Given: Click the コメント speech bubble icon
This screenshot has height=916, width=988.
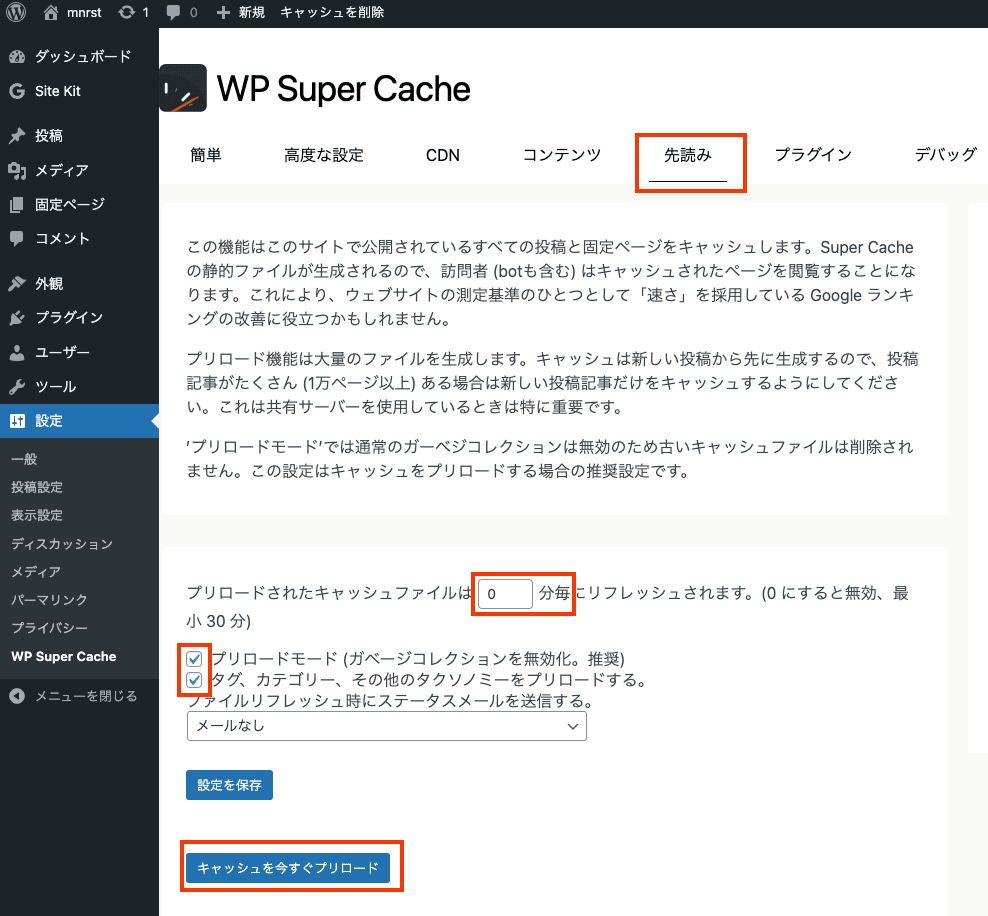Looking at the screenshot, I should pyautogui.click(x=17, y=238).
